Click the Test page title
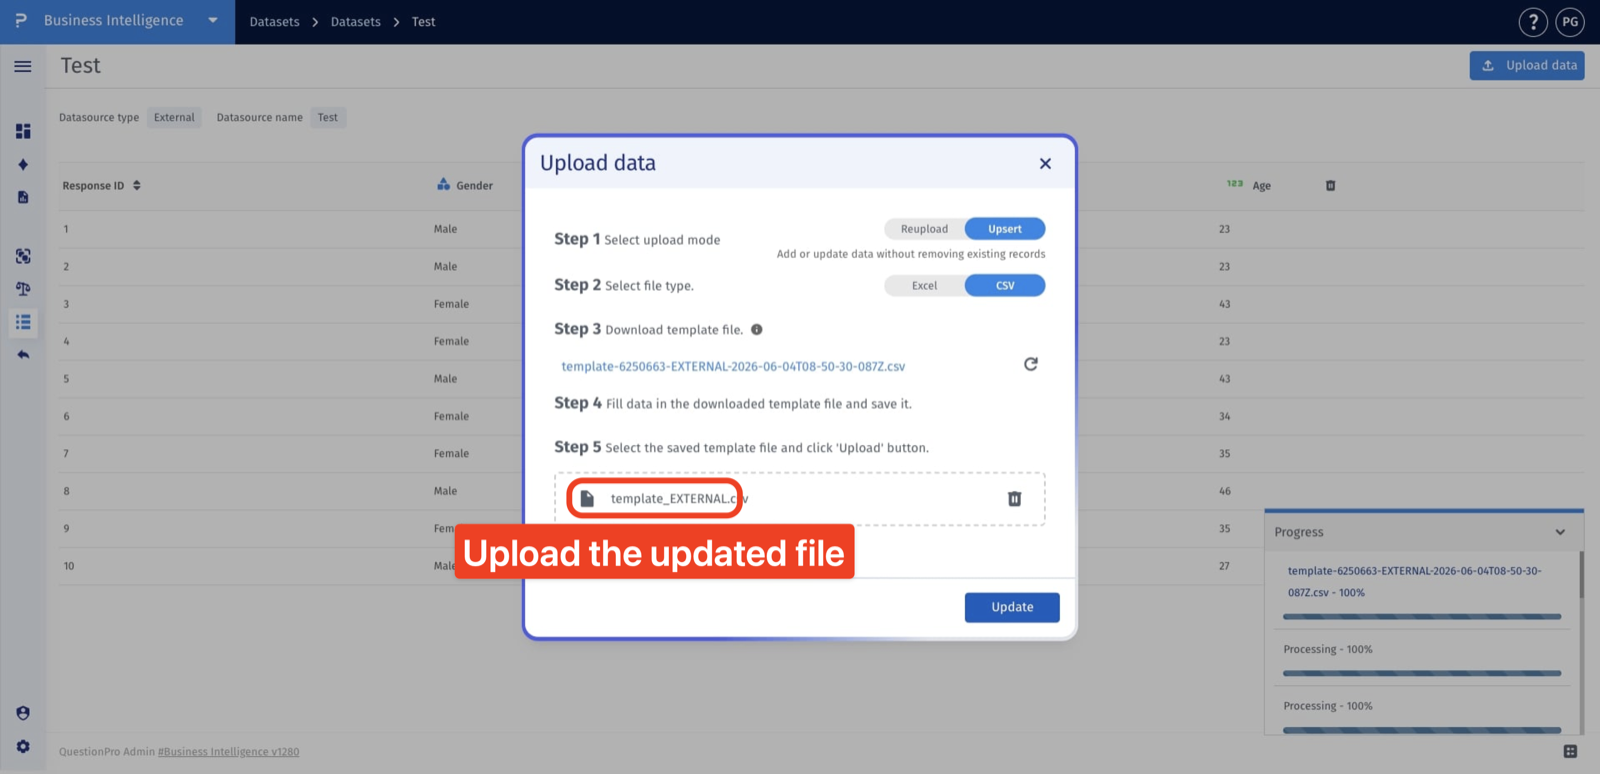Viewport: 1600px width, 774px height. [80, 66]
